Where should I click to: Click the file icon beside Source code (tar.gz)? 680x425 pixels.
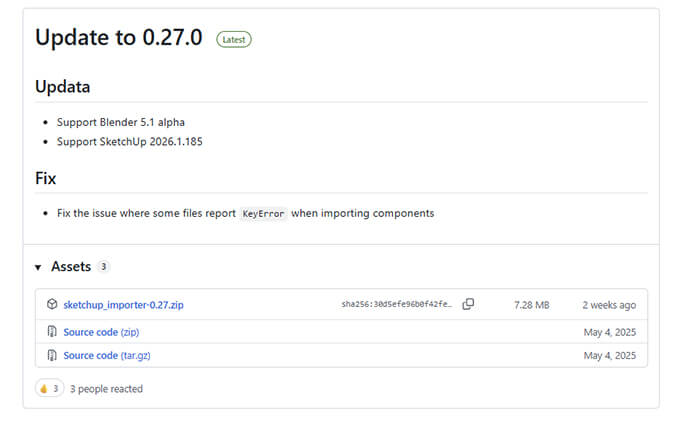pos(52,355)
